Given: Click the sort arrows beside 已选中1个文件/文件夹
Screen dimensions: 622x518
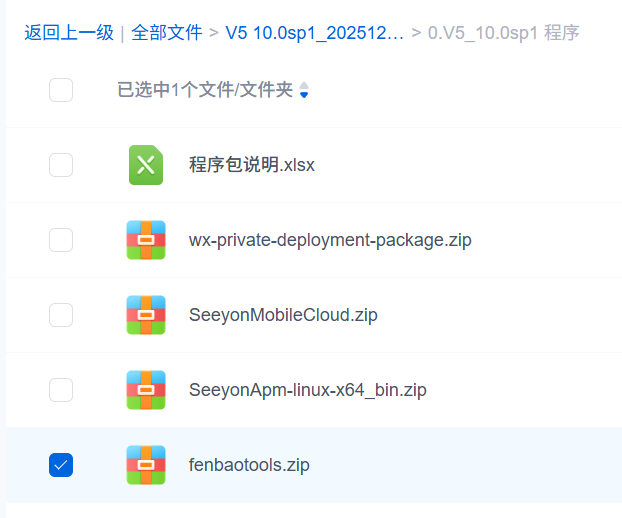Looking at the screenshot, I should [x=304, y=91].
